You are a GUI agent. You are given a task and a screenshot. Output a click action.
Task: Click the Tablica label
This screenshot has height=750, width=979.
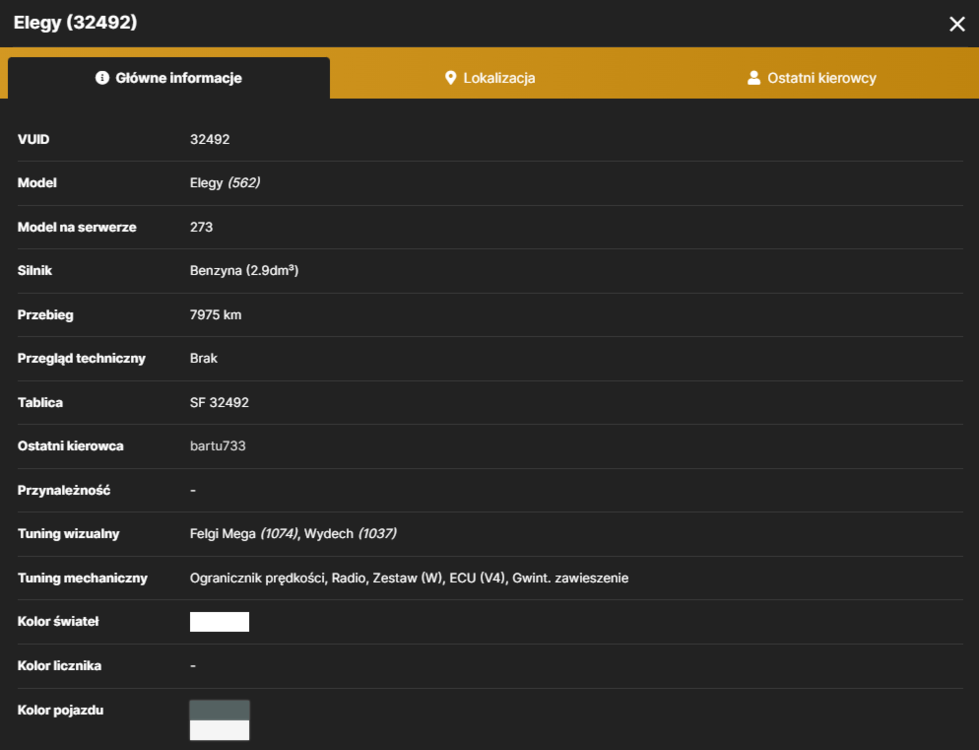40,403
